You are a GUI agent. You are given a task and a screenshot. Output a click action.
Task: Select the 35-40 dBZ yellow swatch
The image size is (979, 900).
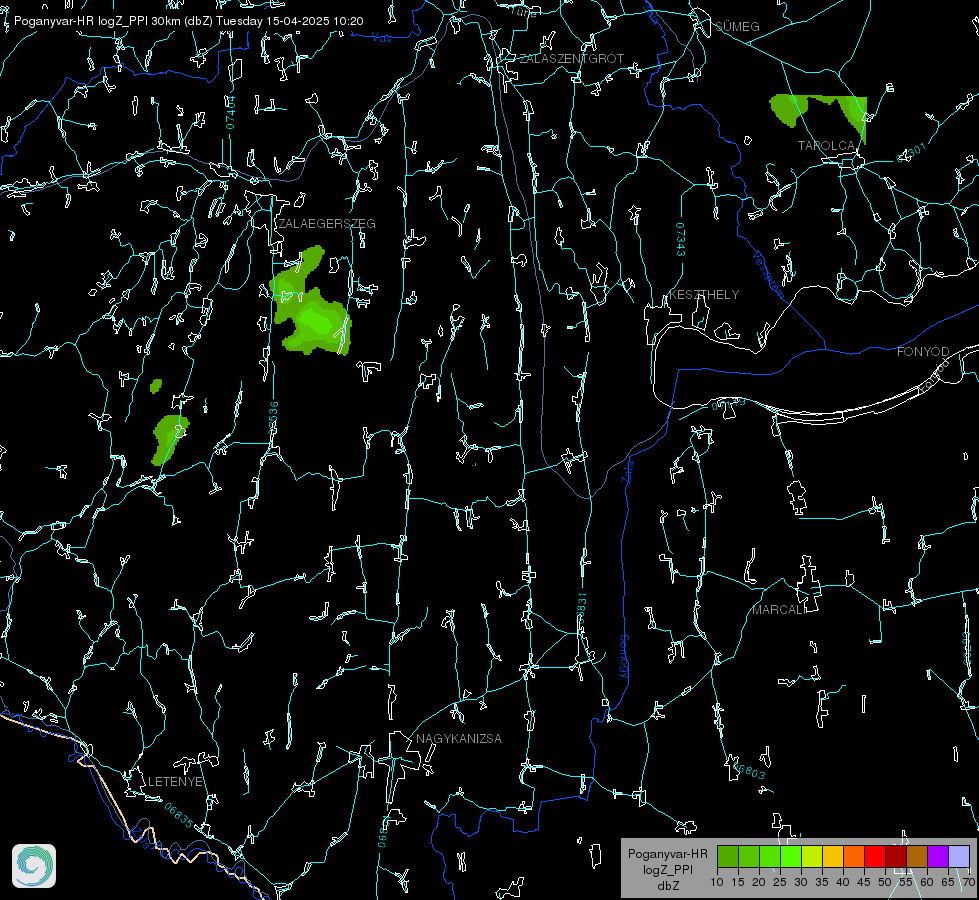coord(833,856)
